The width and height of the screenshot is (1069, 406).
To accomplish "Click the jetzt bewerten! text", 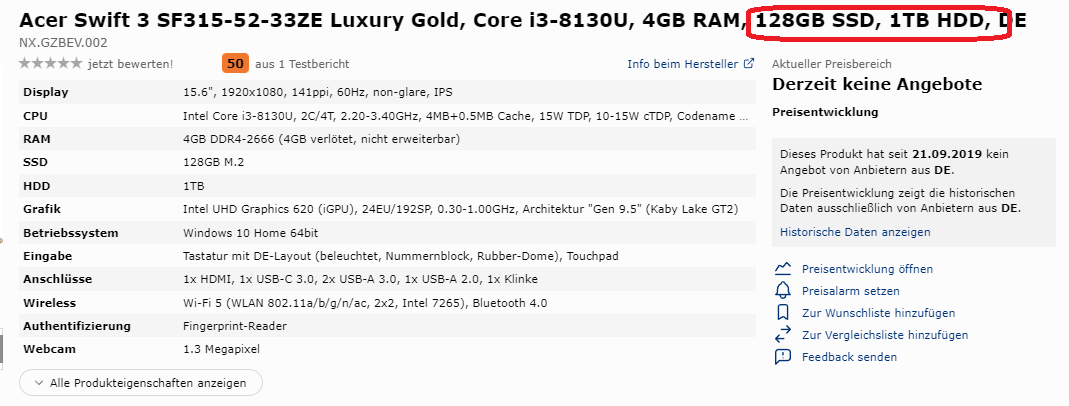I will (x=130, y=64).
